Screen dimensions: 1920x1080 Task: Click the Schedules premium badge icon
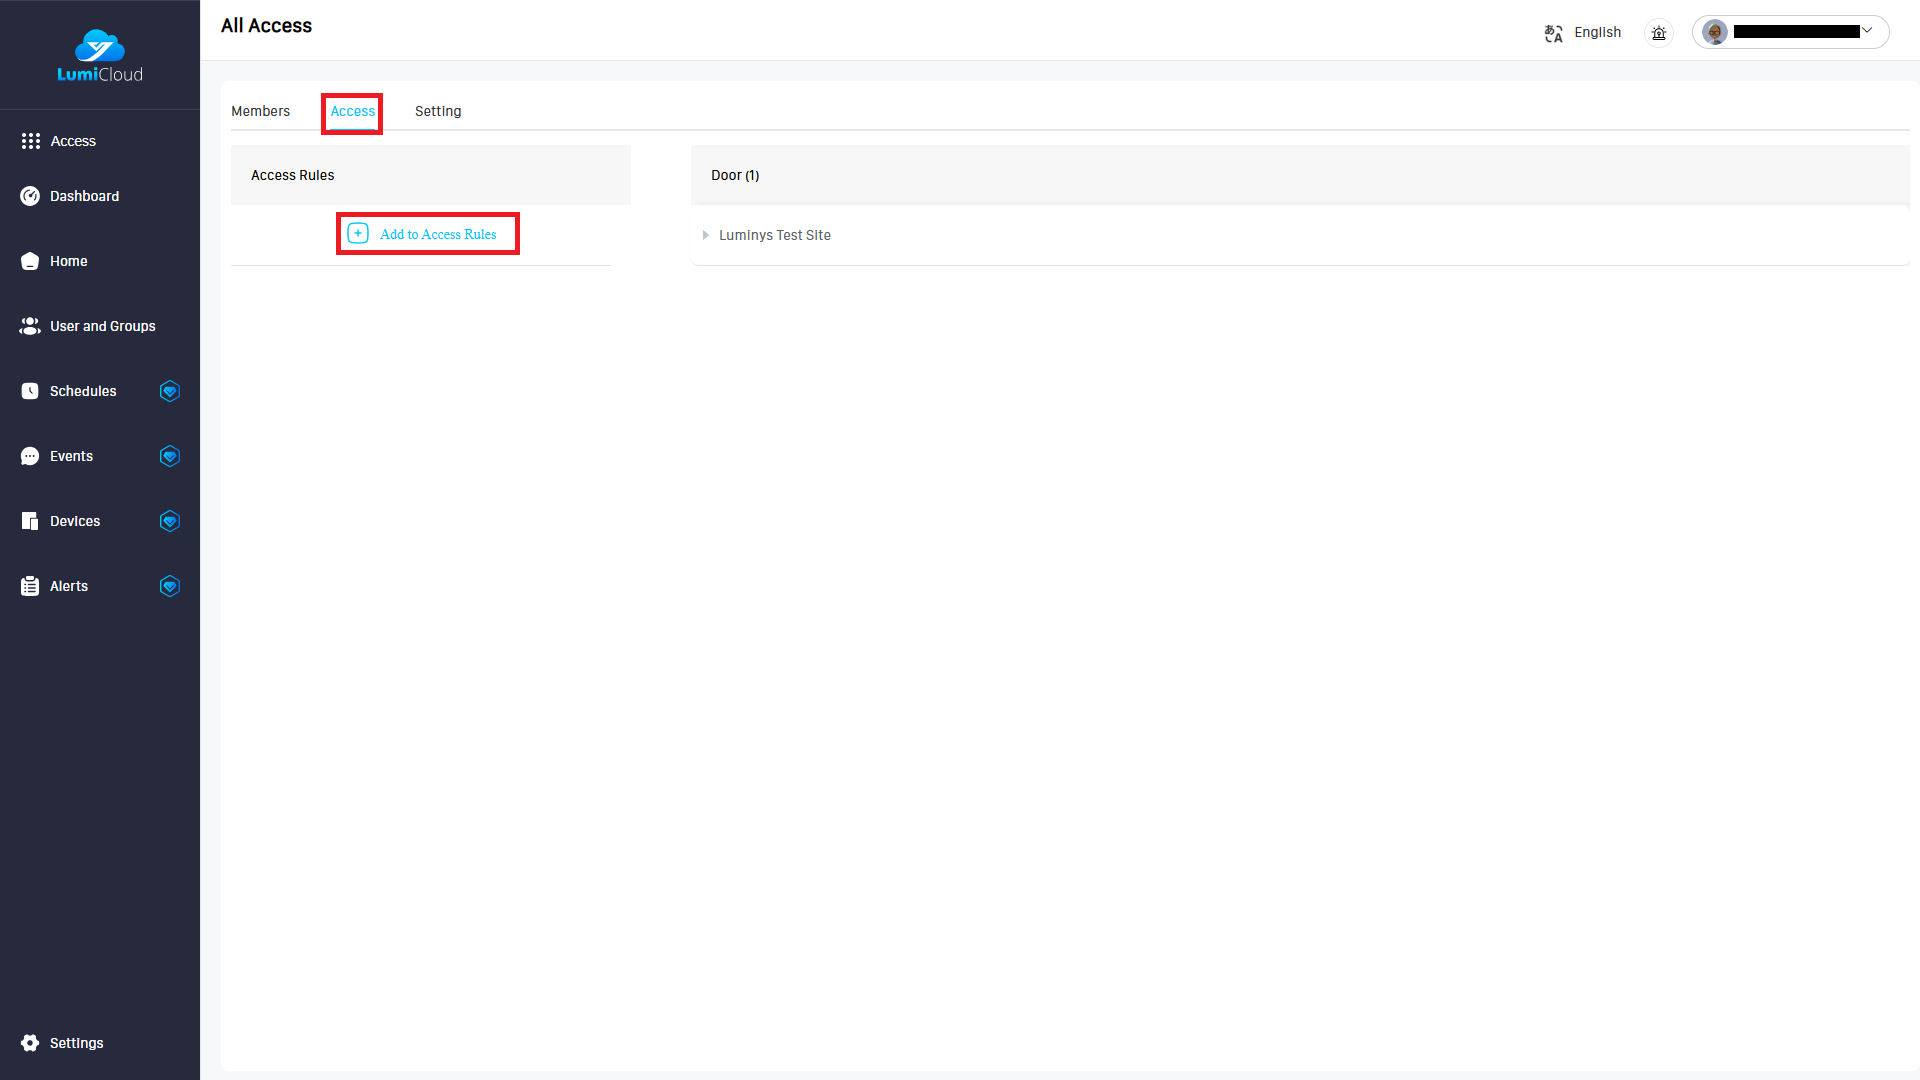[x=169, y=391]
